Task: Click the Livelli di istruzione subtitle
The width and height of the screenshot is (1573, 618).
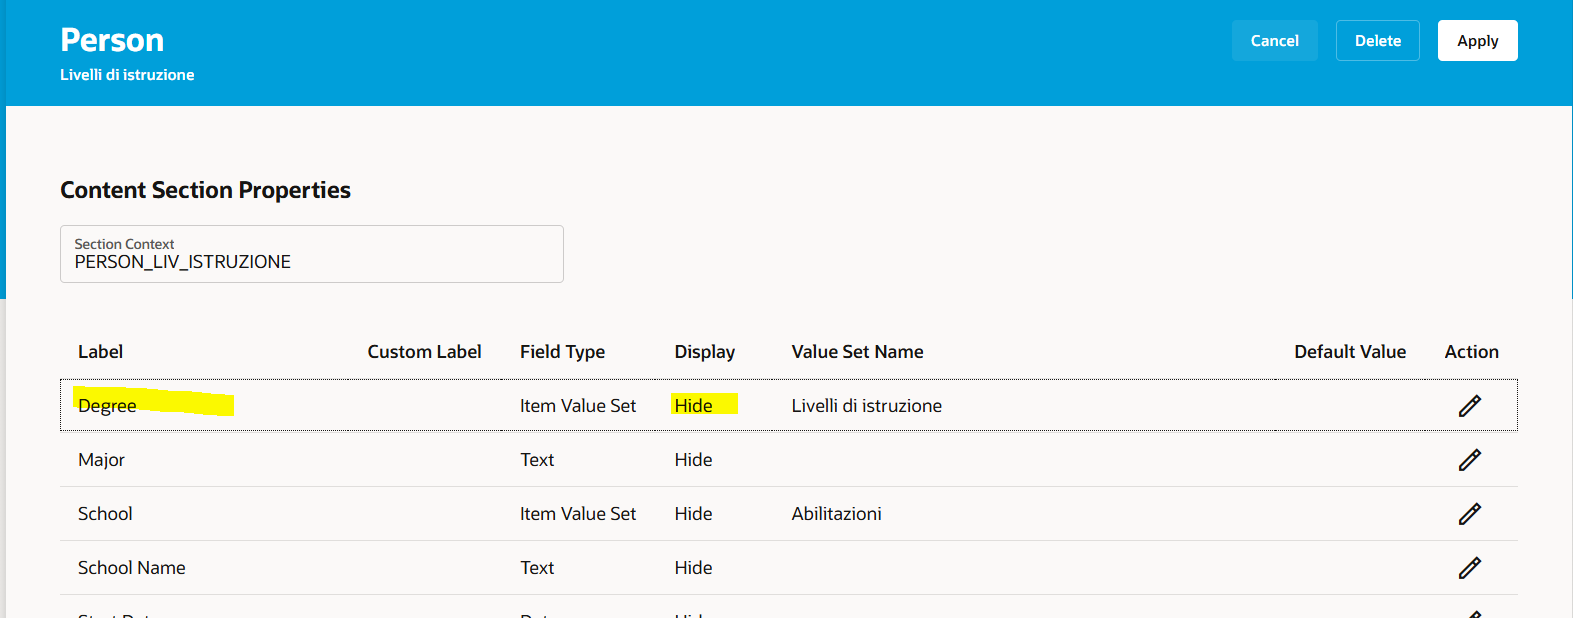Action: (127, 75)
